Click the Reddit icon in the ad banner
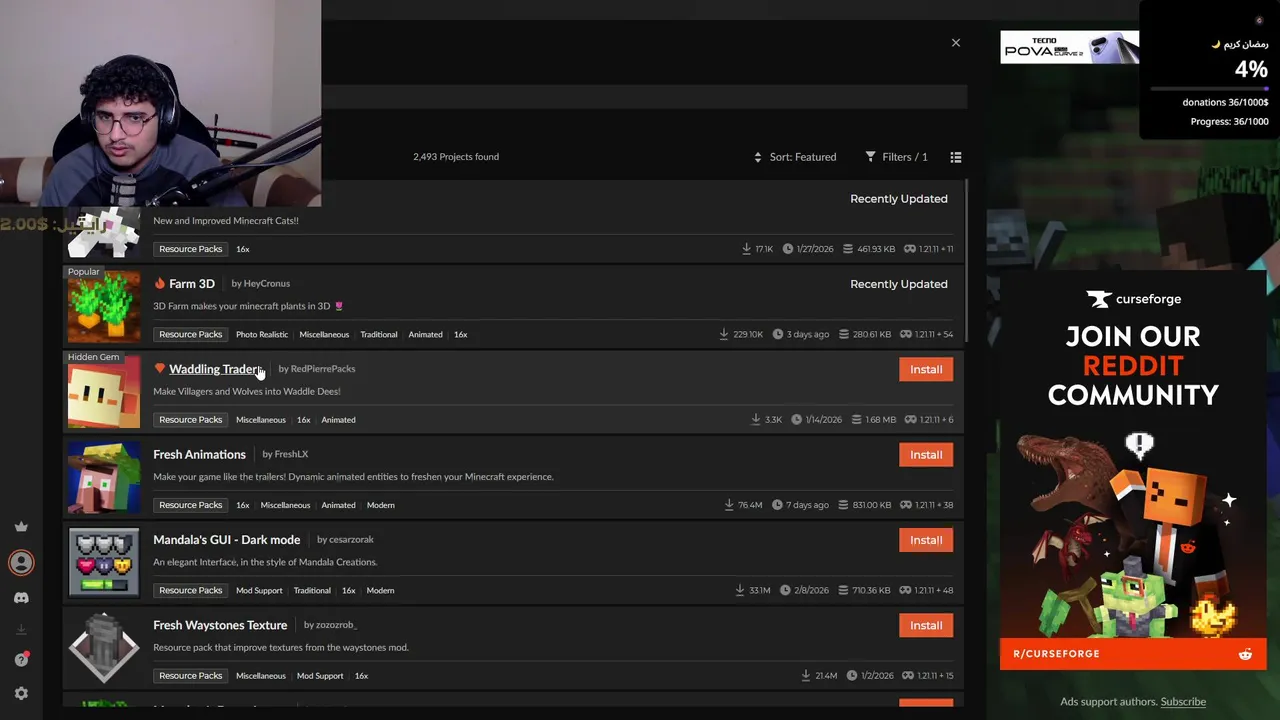The width and height of the screenshot is (1280, 720). pos(1245,654)
